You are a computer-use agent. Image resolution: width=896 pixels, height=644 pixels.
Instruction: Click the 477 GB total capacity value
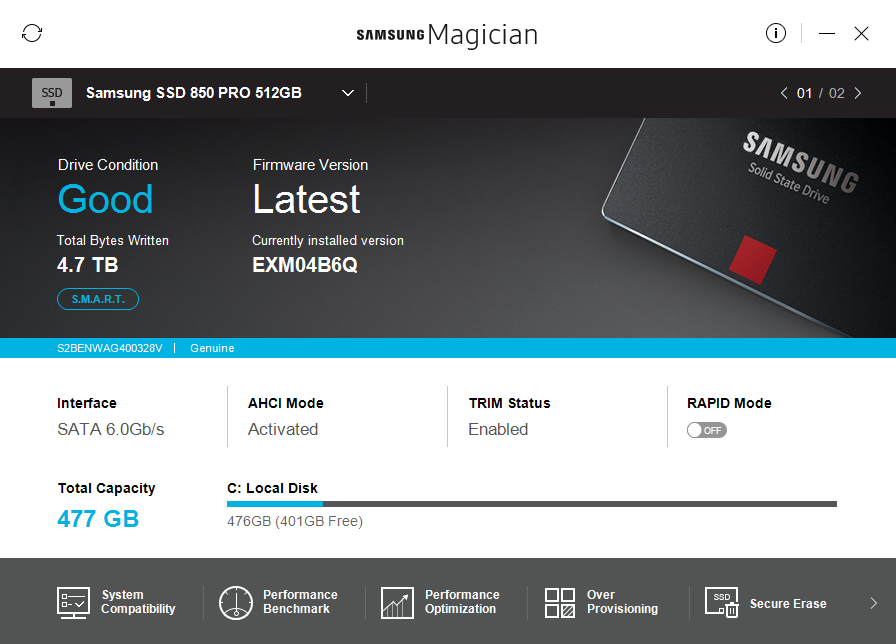pyautogui.click(x=98, y=519)
